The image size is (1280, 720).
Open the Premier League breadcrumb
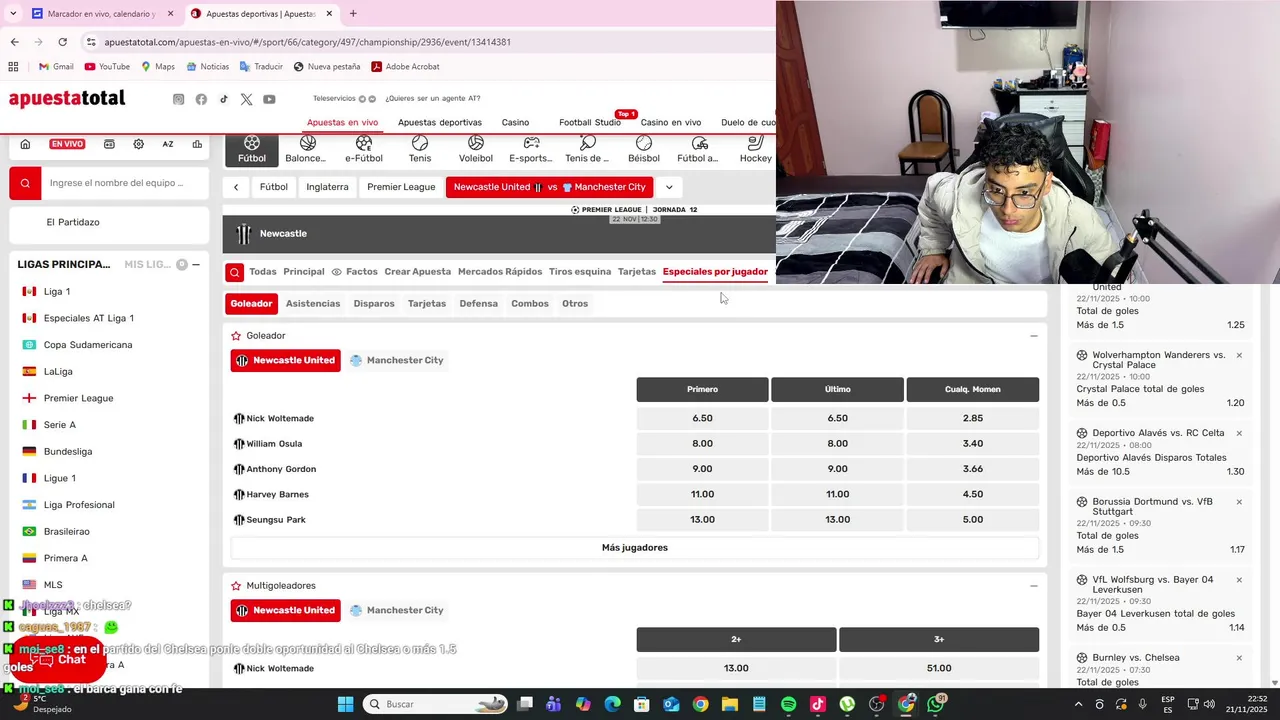pyautogui.click(x=401, y=187)
